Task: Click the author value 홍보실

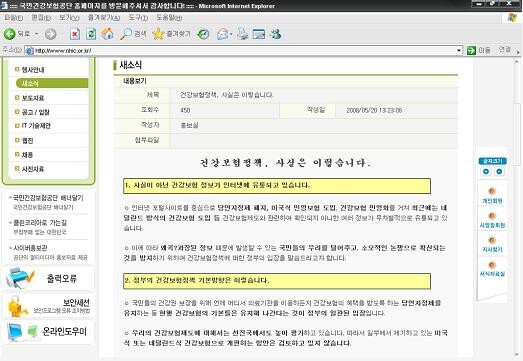Action: point(189,125)
